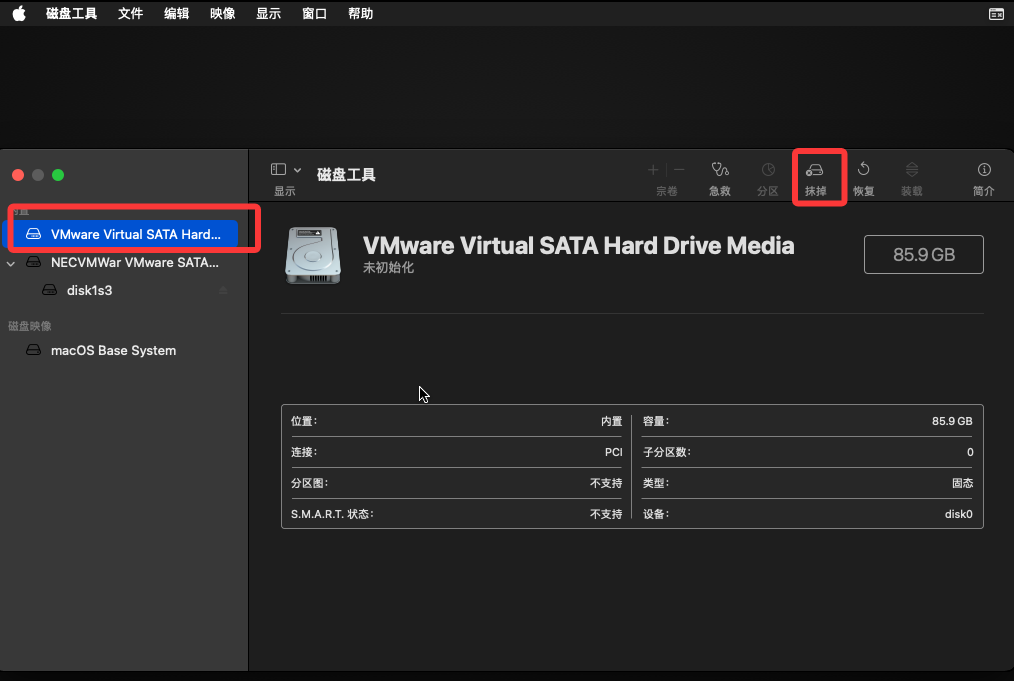Click the 分区图 row value 不支持
The image size is (1014, 681).
(606, 483)
